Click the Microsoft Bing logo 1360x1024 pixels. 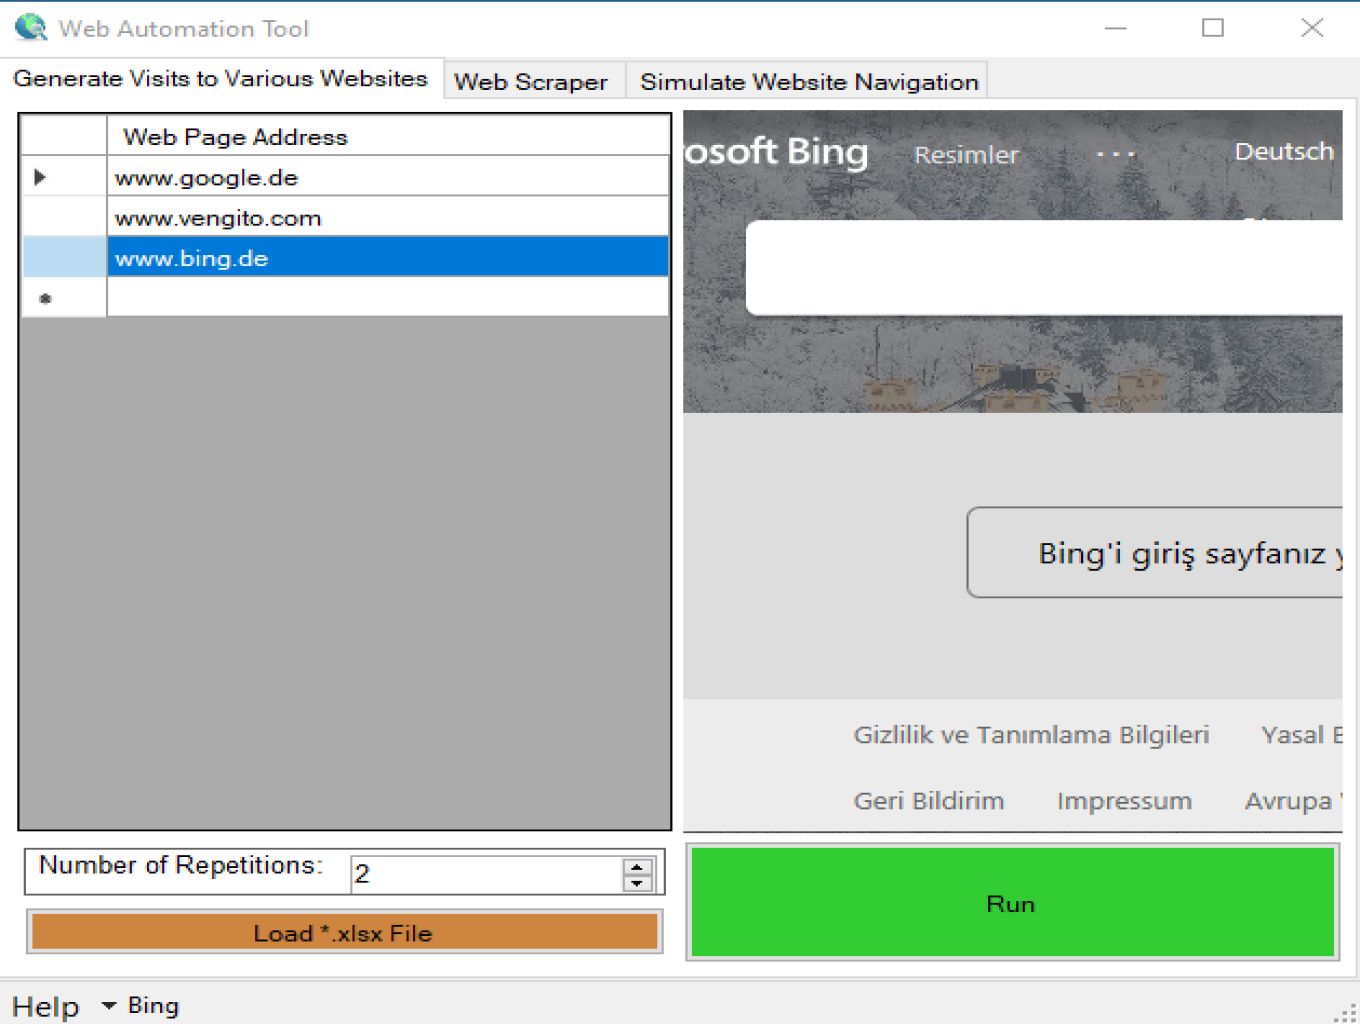[x=776, y=151]
